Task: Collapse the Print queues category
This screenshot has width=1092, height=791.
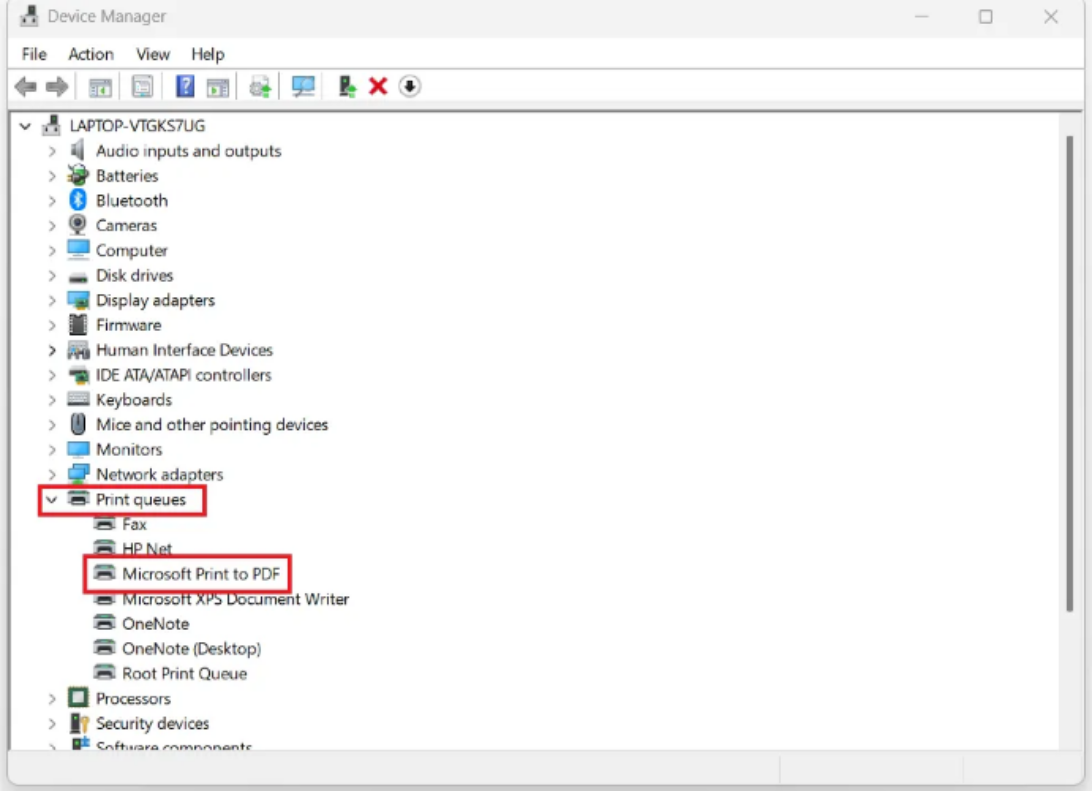Action: point(51,499)
